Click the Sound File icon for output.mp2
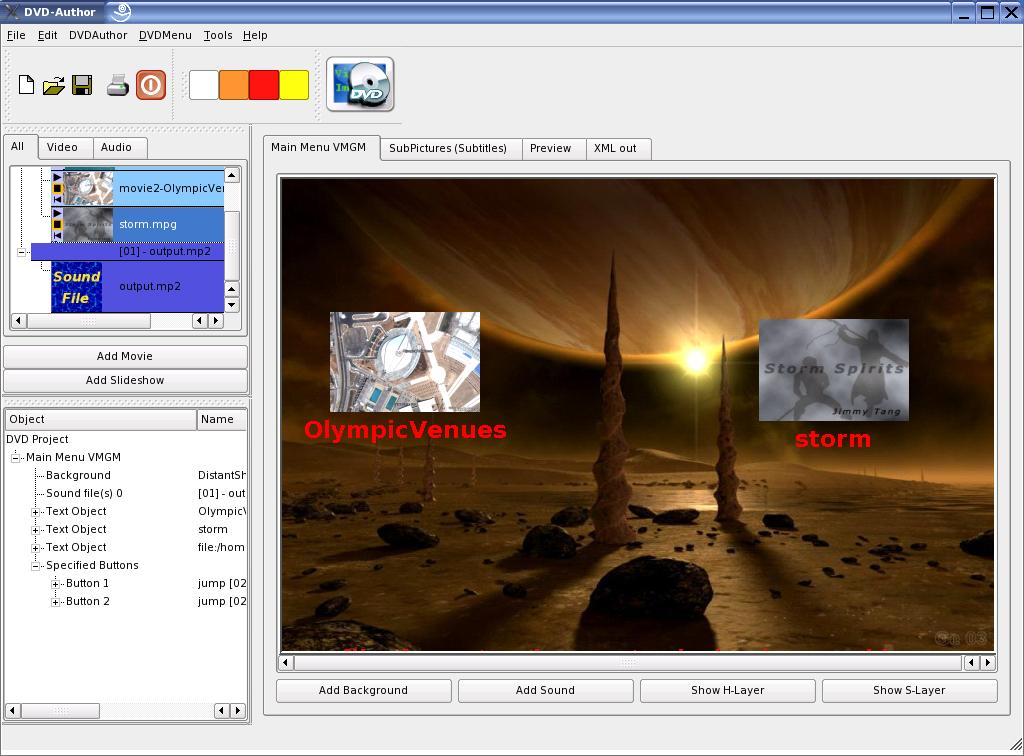The image size is (1024, 756). (77, 287)
